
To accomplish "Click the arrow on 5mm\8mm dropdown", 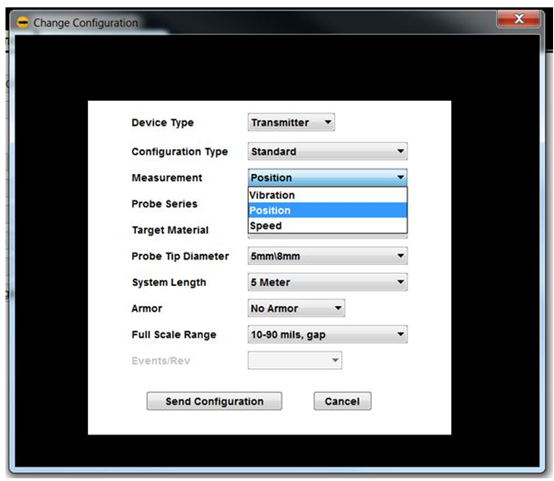I will (x=400, y=256).
